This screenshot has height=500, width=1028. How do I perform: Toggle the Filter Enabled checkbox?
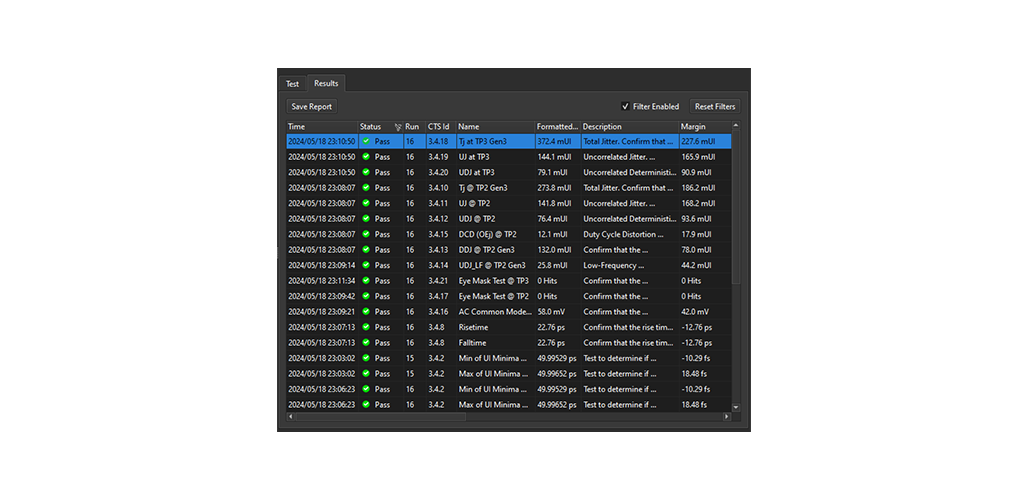pos(626,106)
